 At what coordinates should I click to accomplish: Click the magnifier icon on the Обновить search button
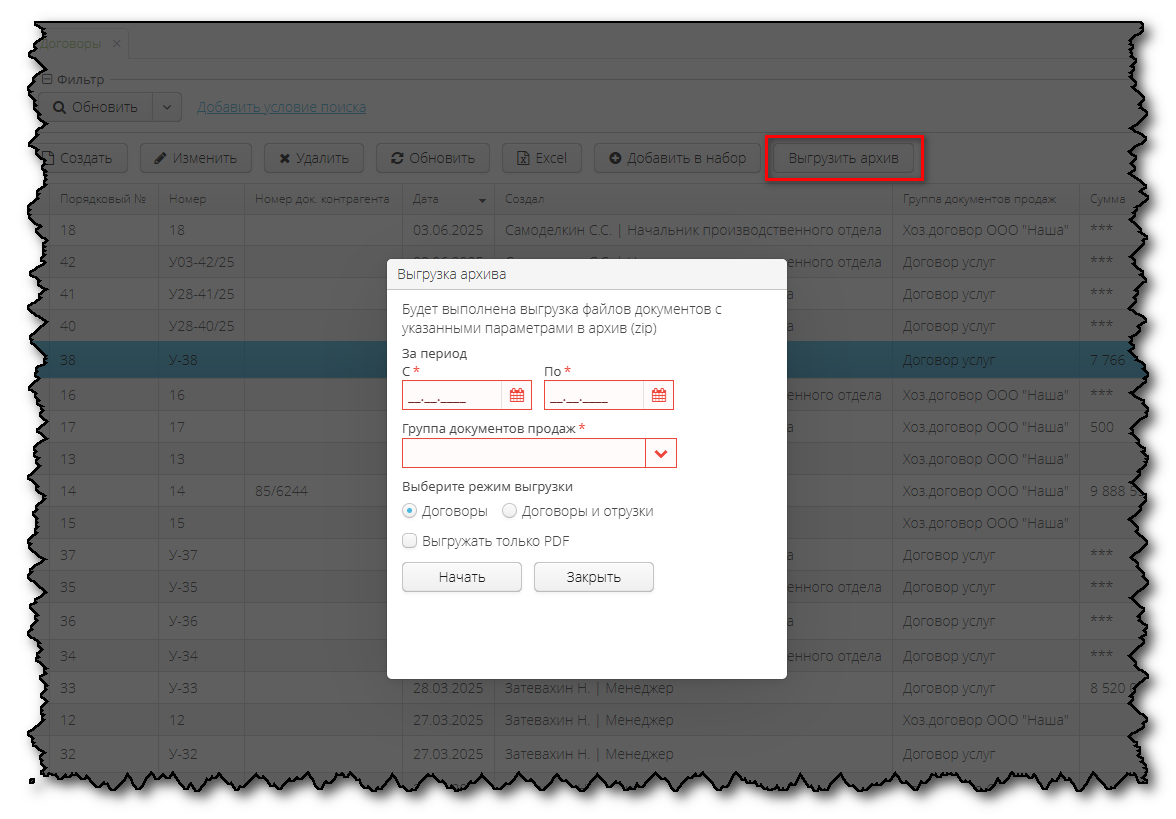coord(57,107)
